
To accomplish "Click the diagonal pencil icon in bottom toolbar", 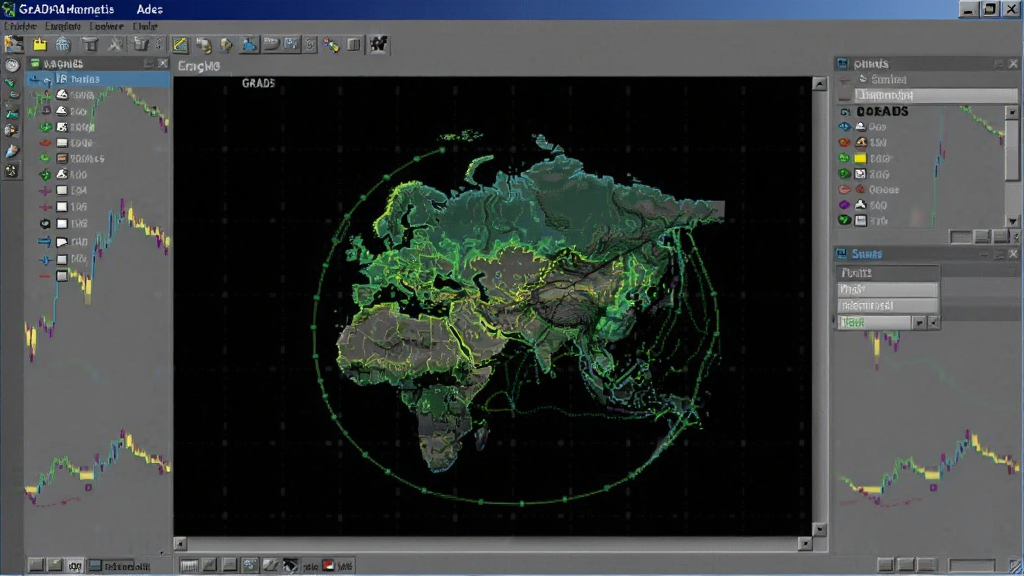I will click(270, 565).
